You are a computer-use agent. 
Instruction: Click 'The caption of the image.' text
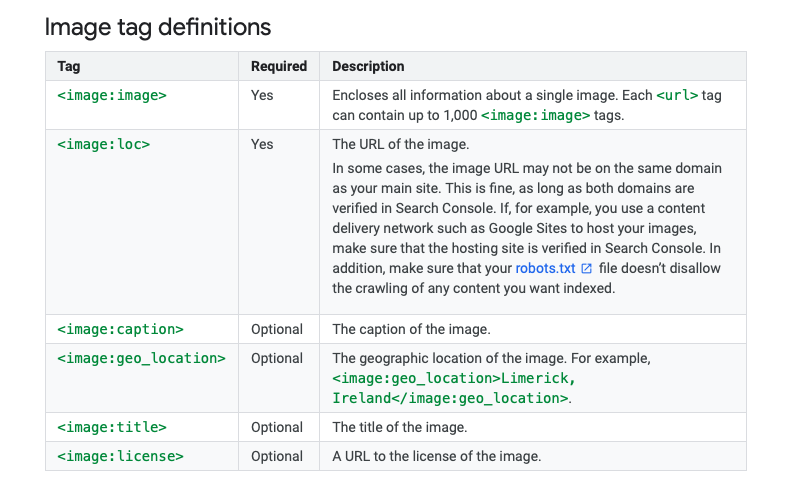tap(411, 329)
